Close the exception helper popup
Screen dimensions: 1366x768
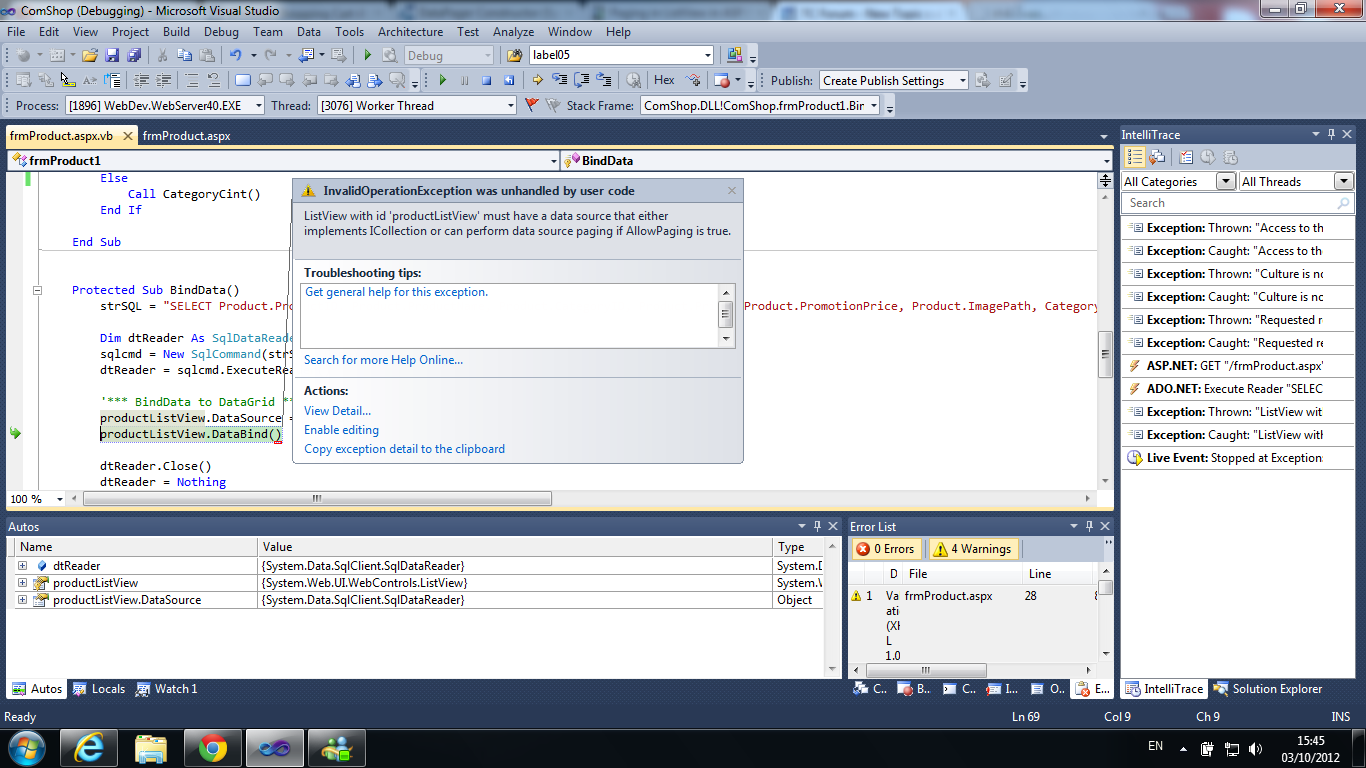click(x=731, y=190)
